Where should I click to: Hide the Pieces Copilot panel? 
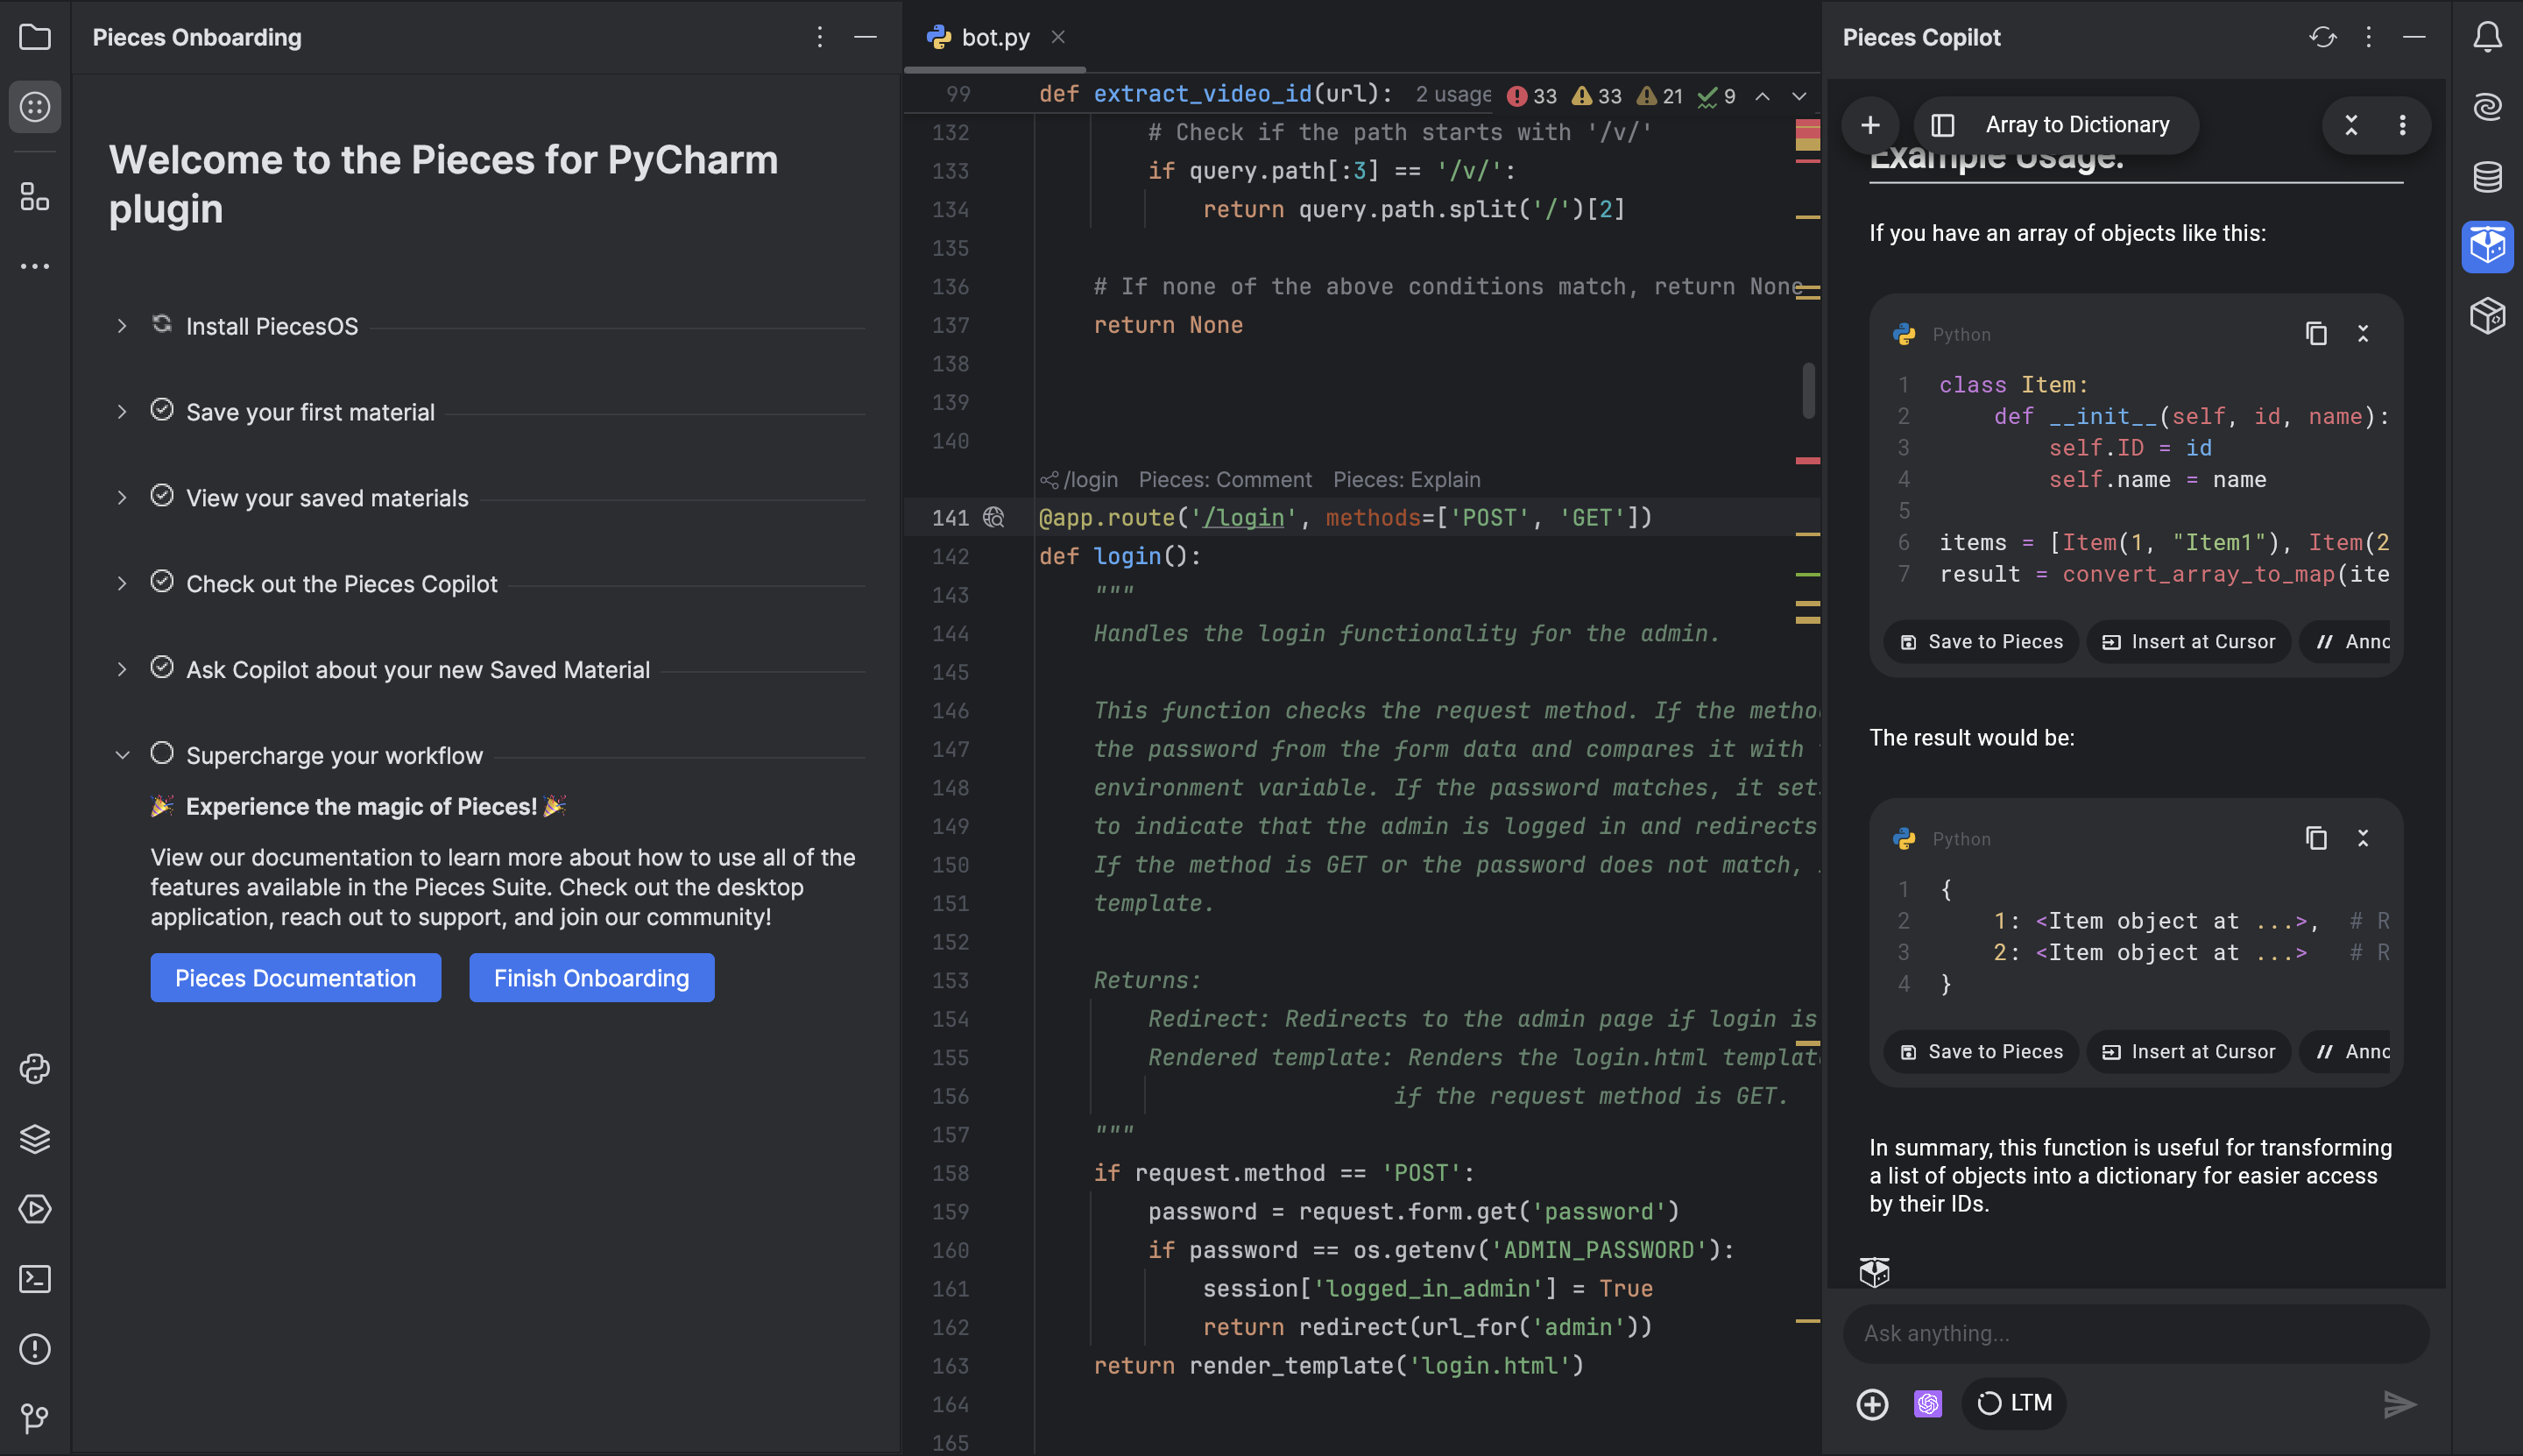2414,37
